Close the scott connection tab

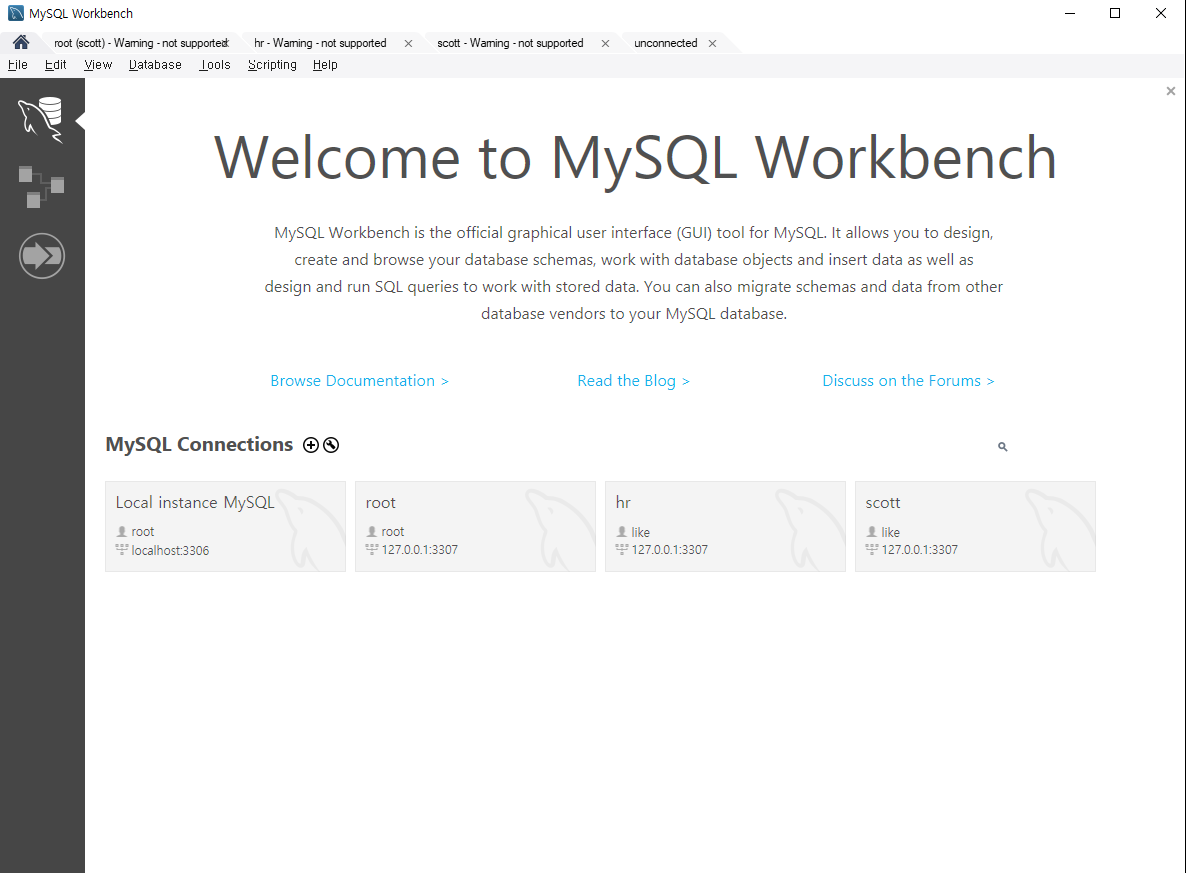coord(605,43)
